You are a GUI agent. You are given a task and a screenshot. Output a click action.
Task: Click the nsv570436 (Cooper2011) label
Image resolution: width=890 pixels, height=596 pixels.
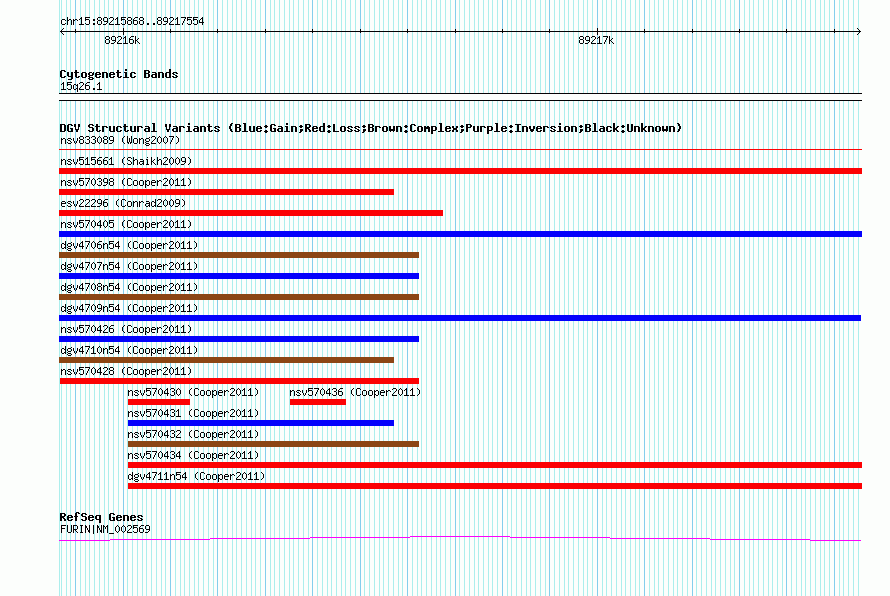(x=355, y=392)
